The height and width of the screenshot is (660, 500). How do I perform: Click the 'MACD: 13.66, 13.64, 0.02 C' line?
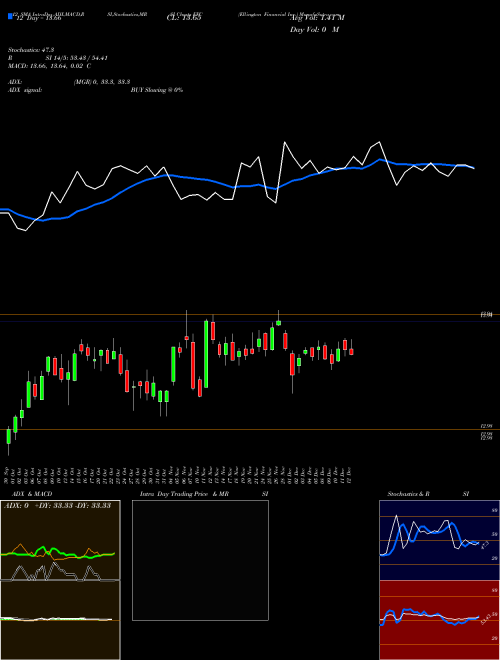coord(49,66)
